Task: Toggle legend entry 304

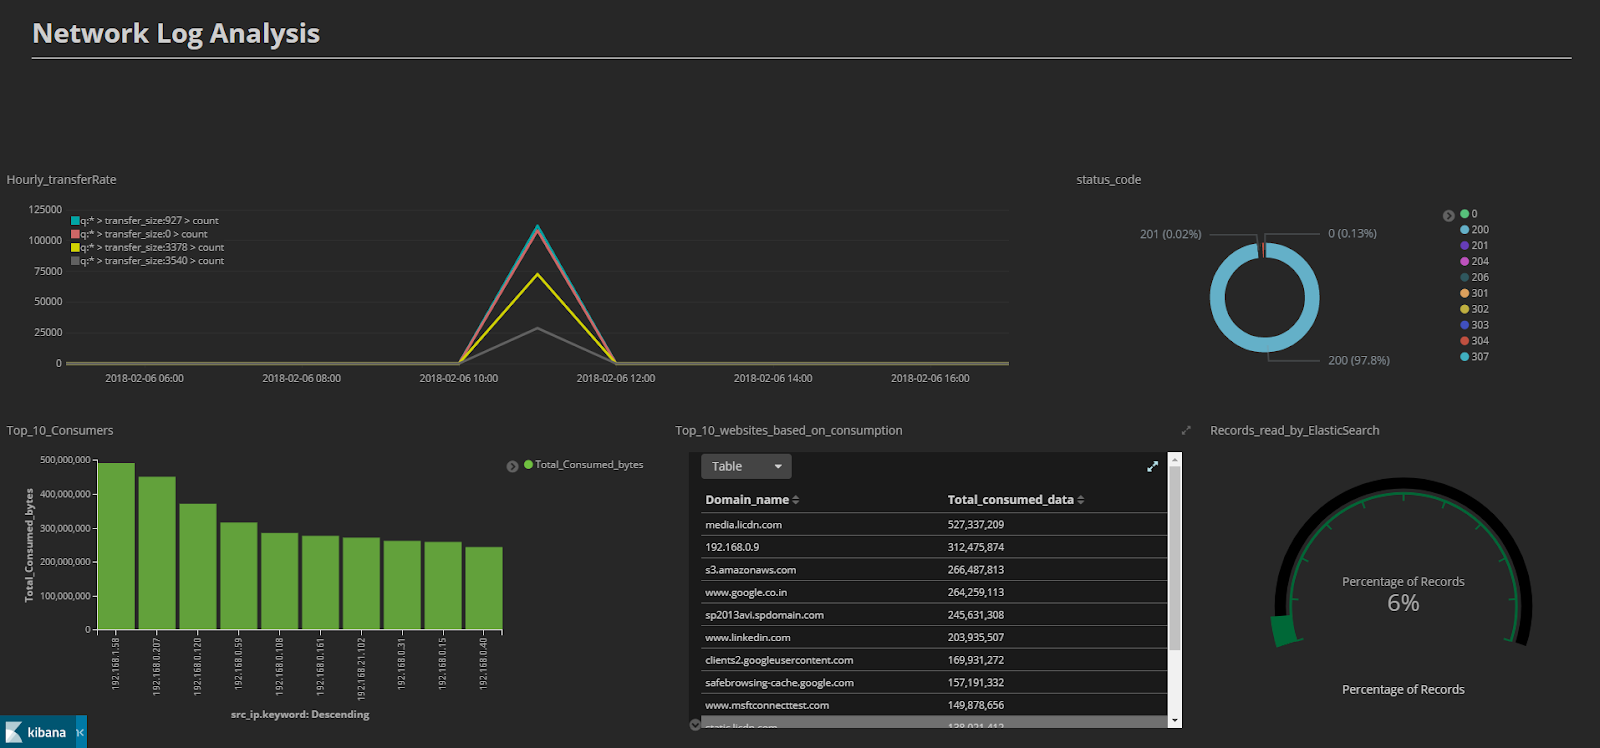Action: click(x=1474, y=341)
